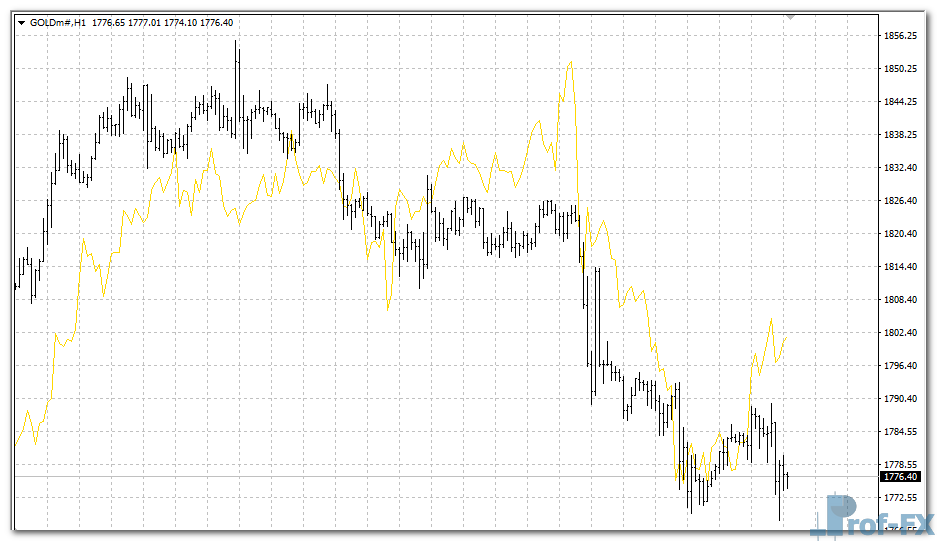Select the 1838.25 level on price scale
Viewport: 937px width, 541px height.
coord(901,135)
